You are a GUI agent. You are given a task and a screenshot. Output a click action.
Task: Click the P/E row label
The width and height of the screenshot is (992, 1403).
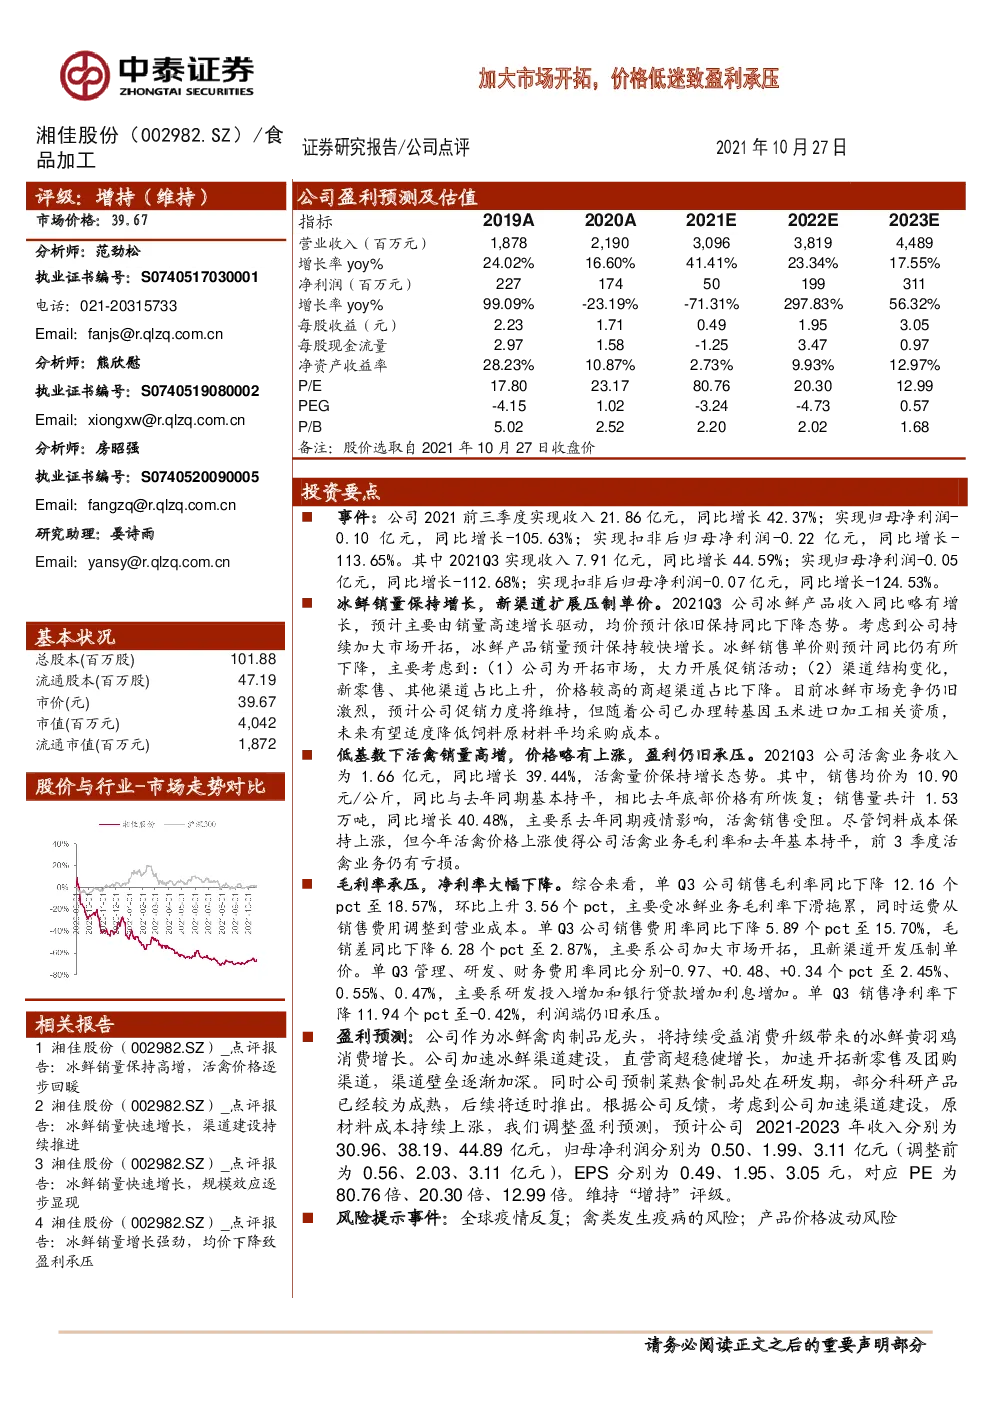pos(310,386)
